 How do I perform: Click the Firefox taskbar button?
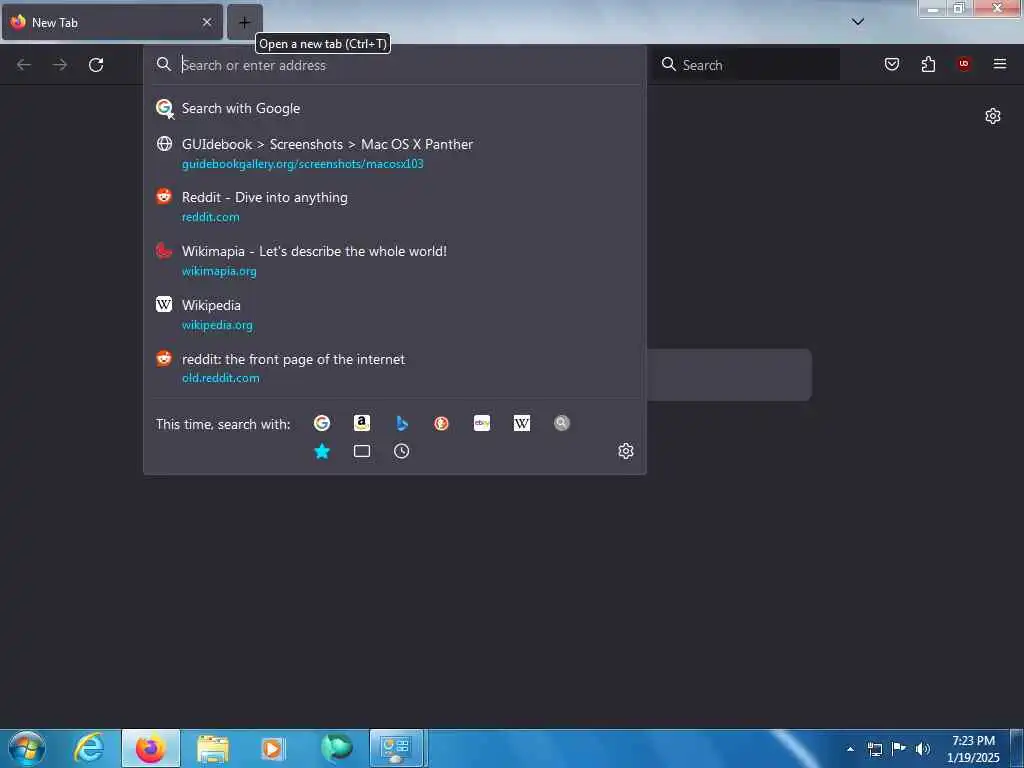(151, 748)
